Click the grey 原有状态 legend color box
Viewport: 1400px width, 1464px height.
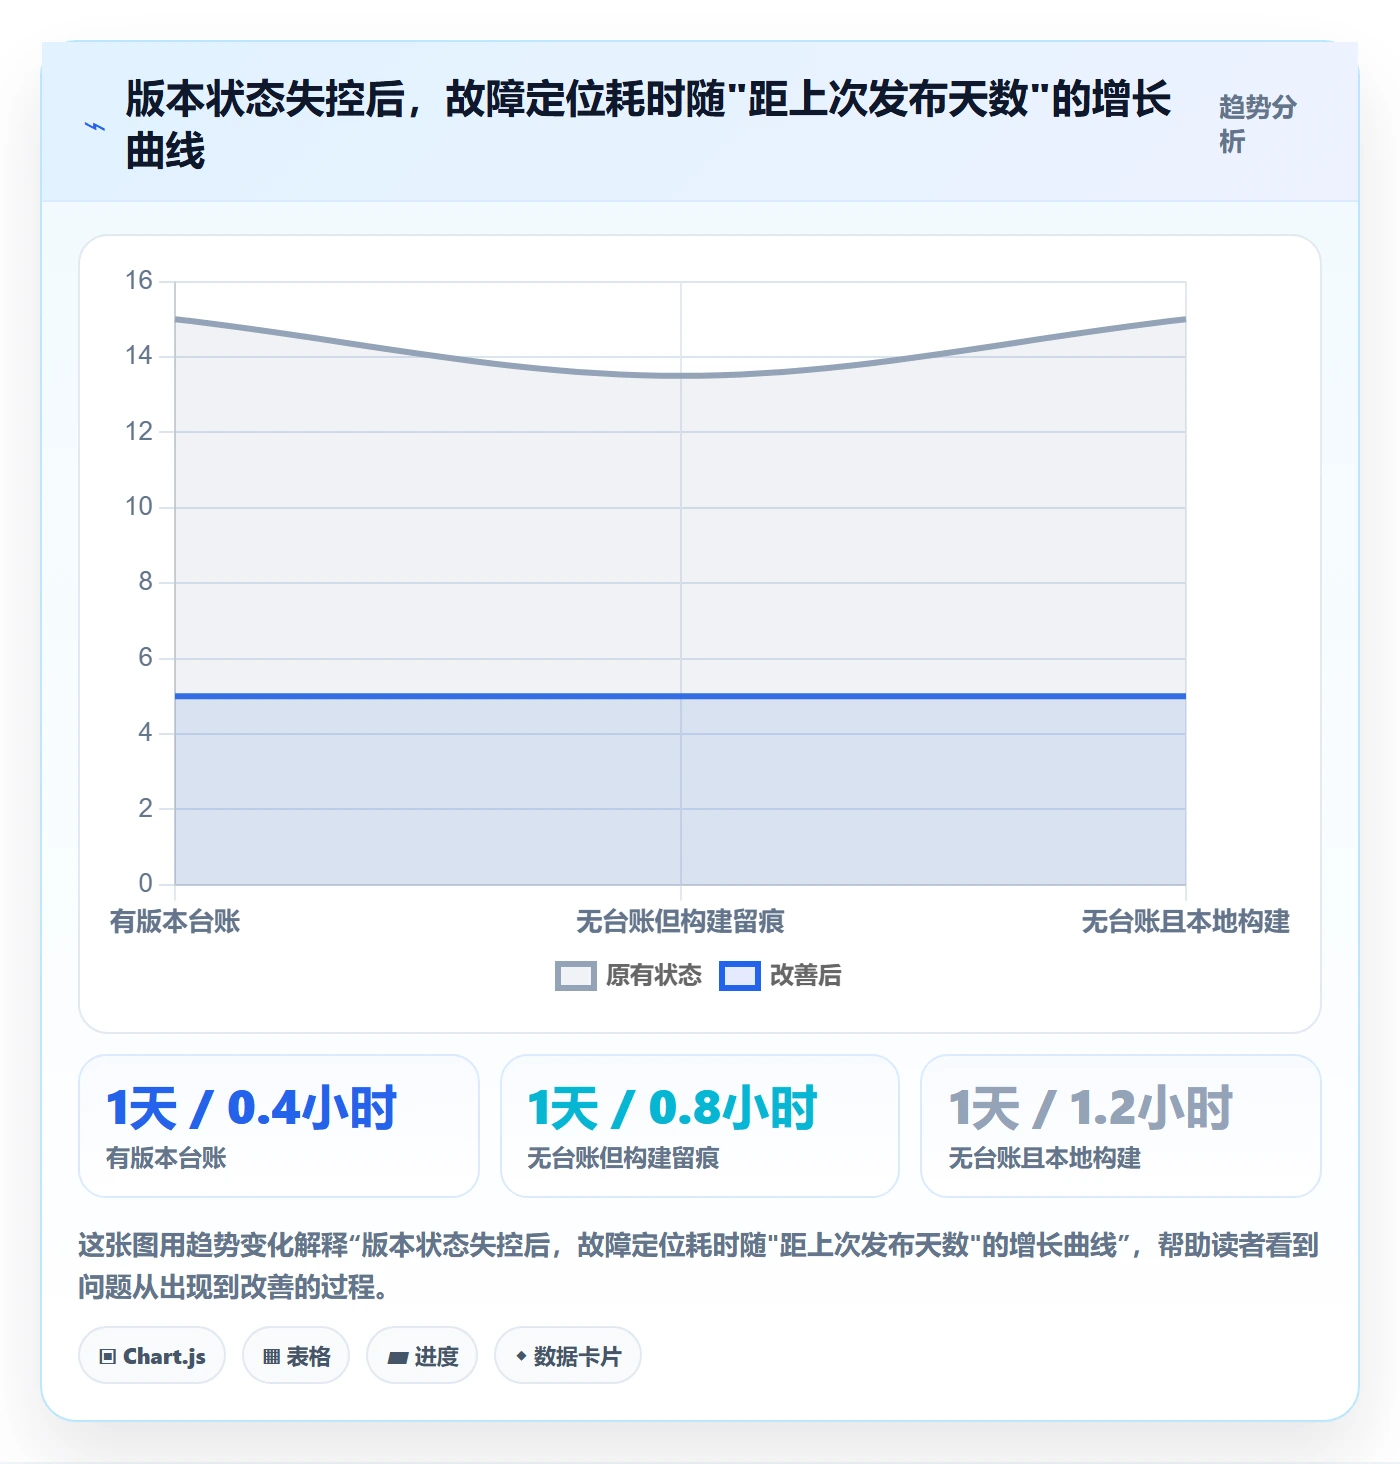click(x=576, y=976)
